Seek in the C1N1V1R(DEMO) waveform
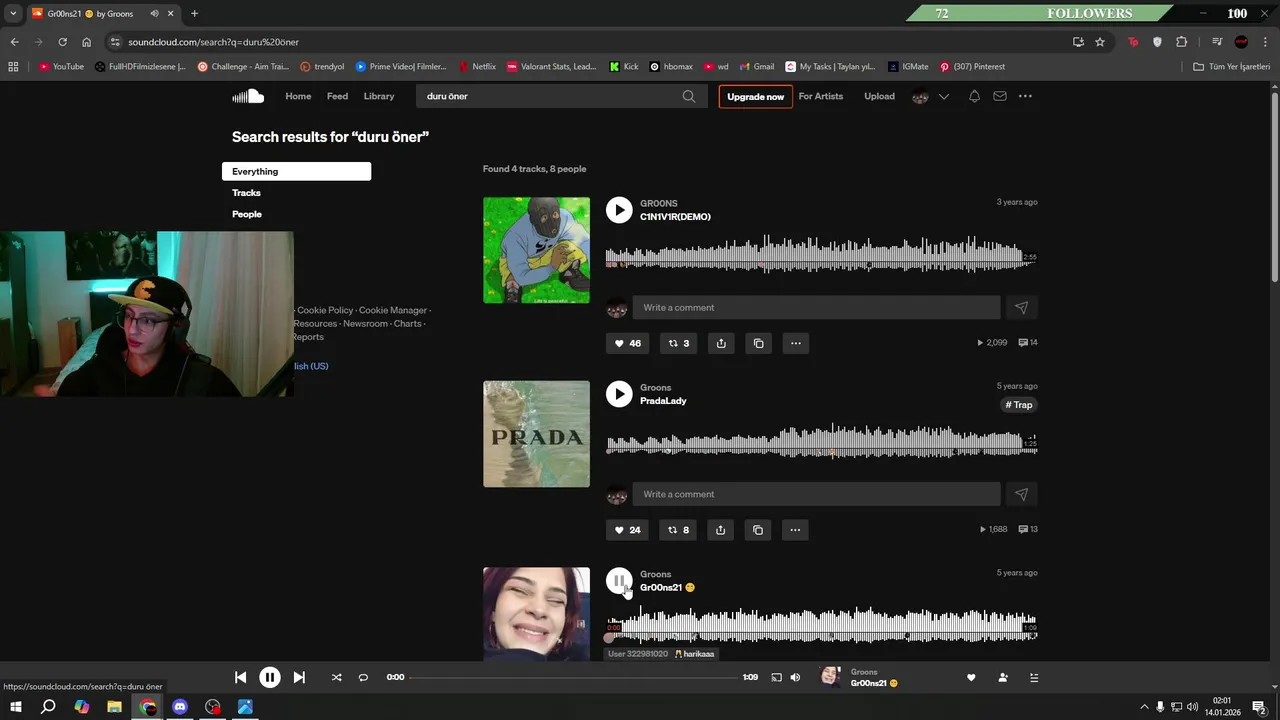Screen dimensions: 1280x720 pyautogui.click(x=821, y=254)
